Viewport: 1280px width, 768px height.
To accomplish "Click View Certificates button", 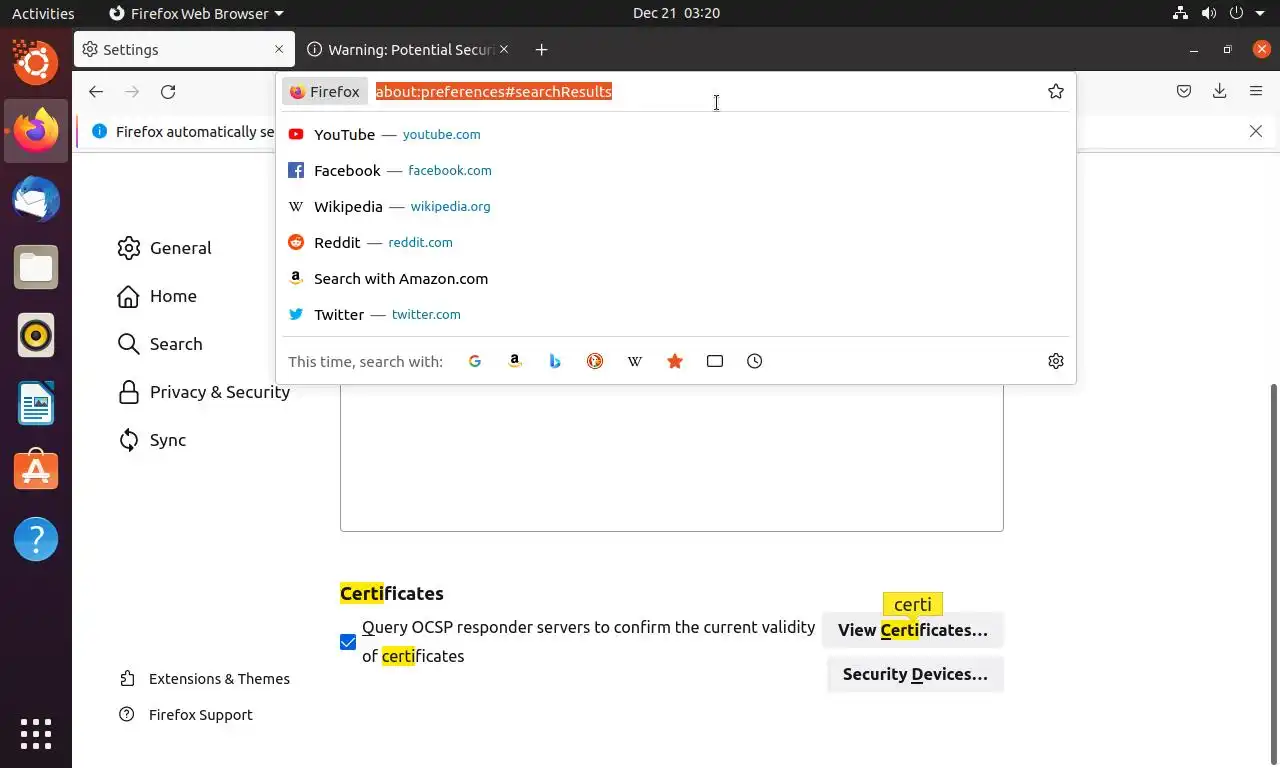I will 913,630.
